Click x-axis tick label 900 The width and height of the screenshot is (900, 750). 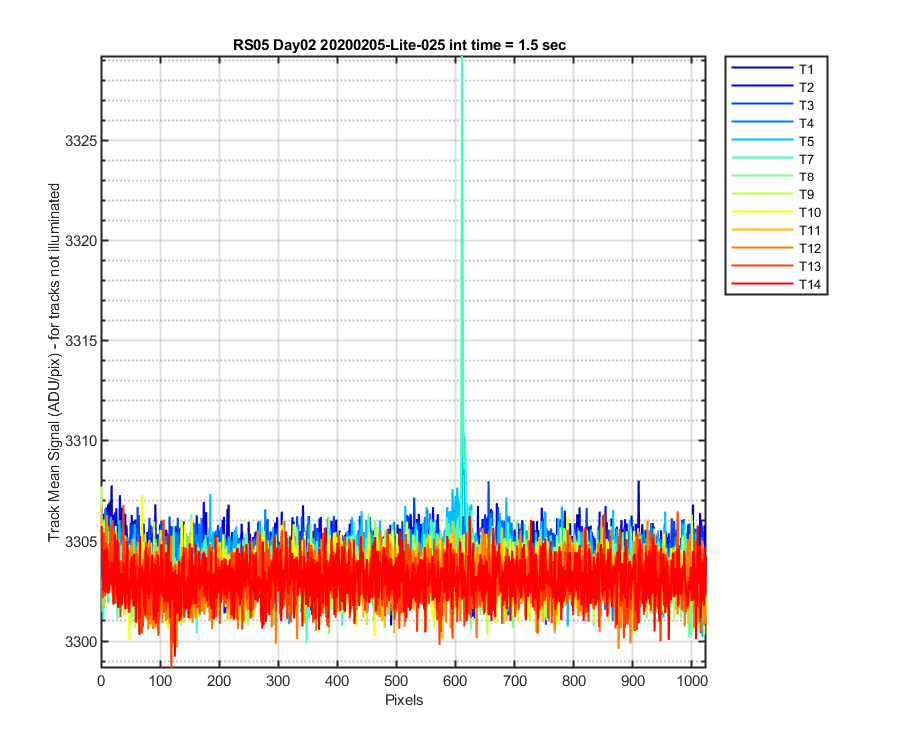pos(633,681)
